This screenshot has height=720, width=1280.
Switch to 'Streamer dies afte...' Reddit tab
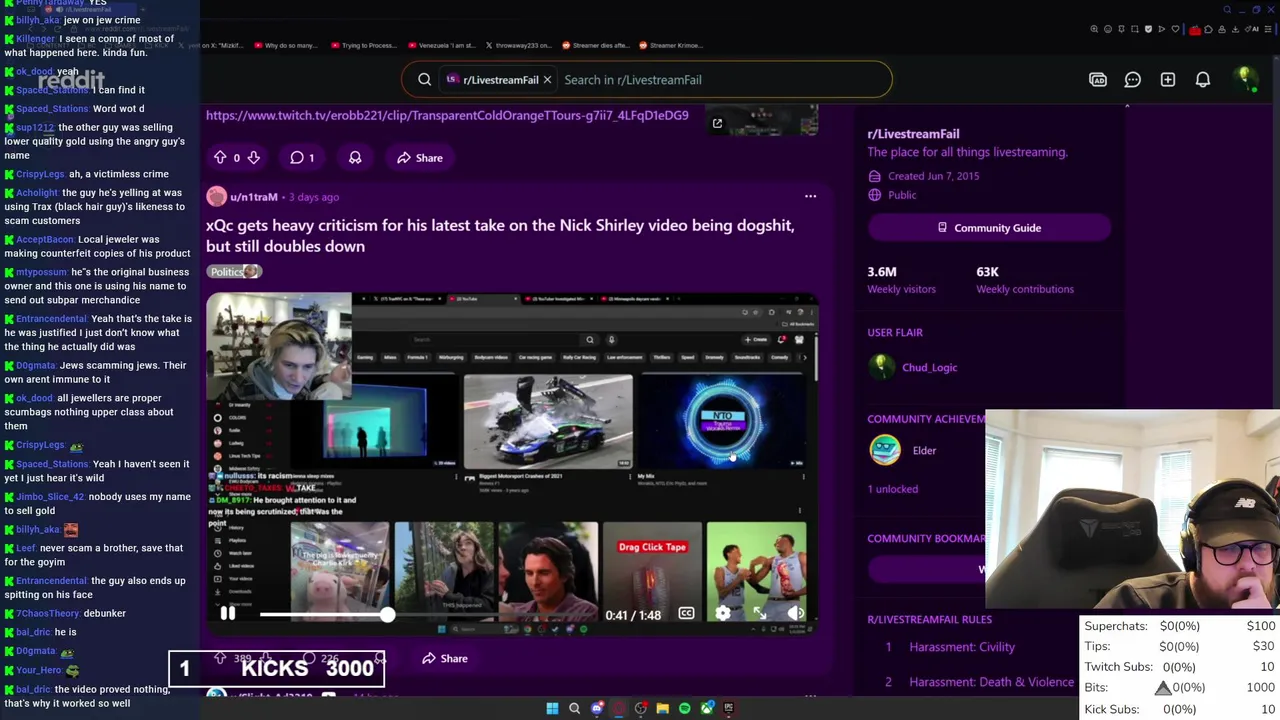[596, 45]
